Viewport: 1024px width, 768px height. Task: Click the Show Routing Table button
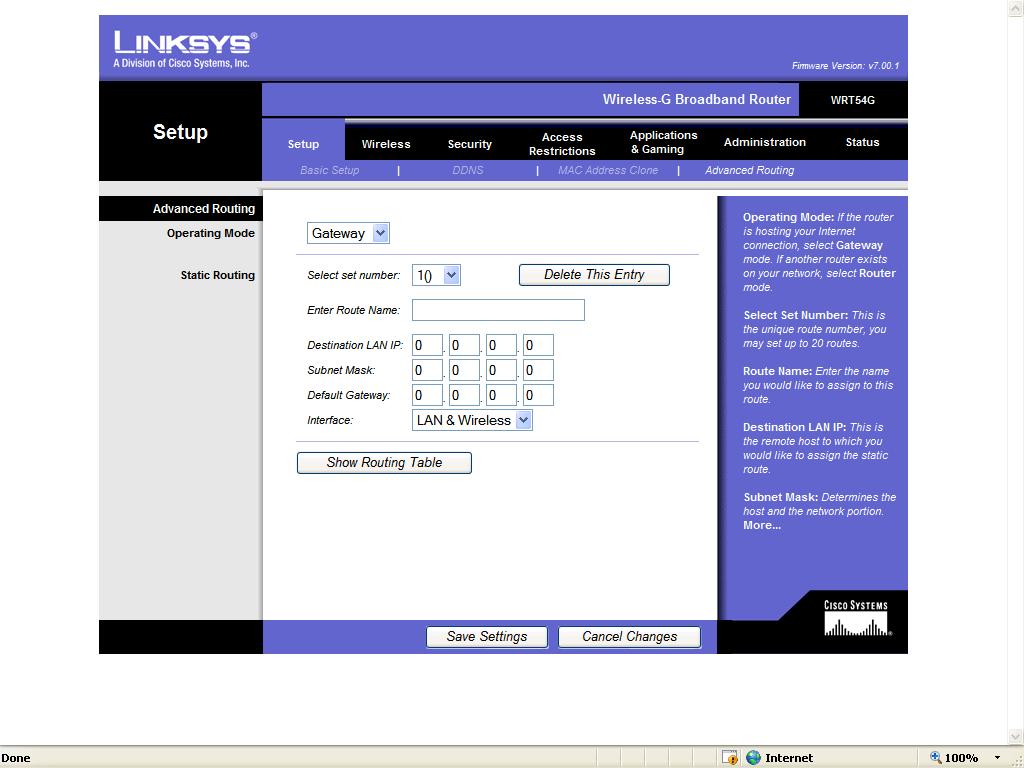384,462
